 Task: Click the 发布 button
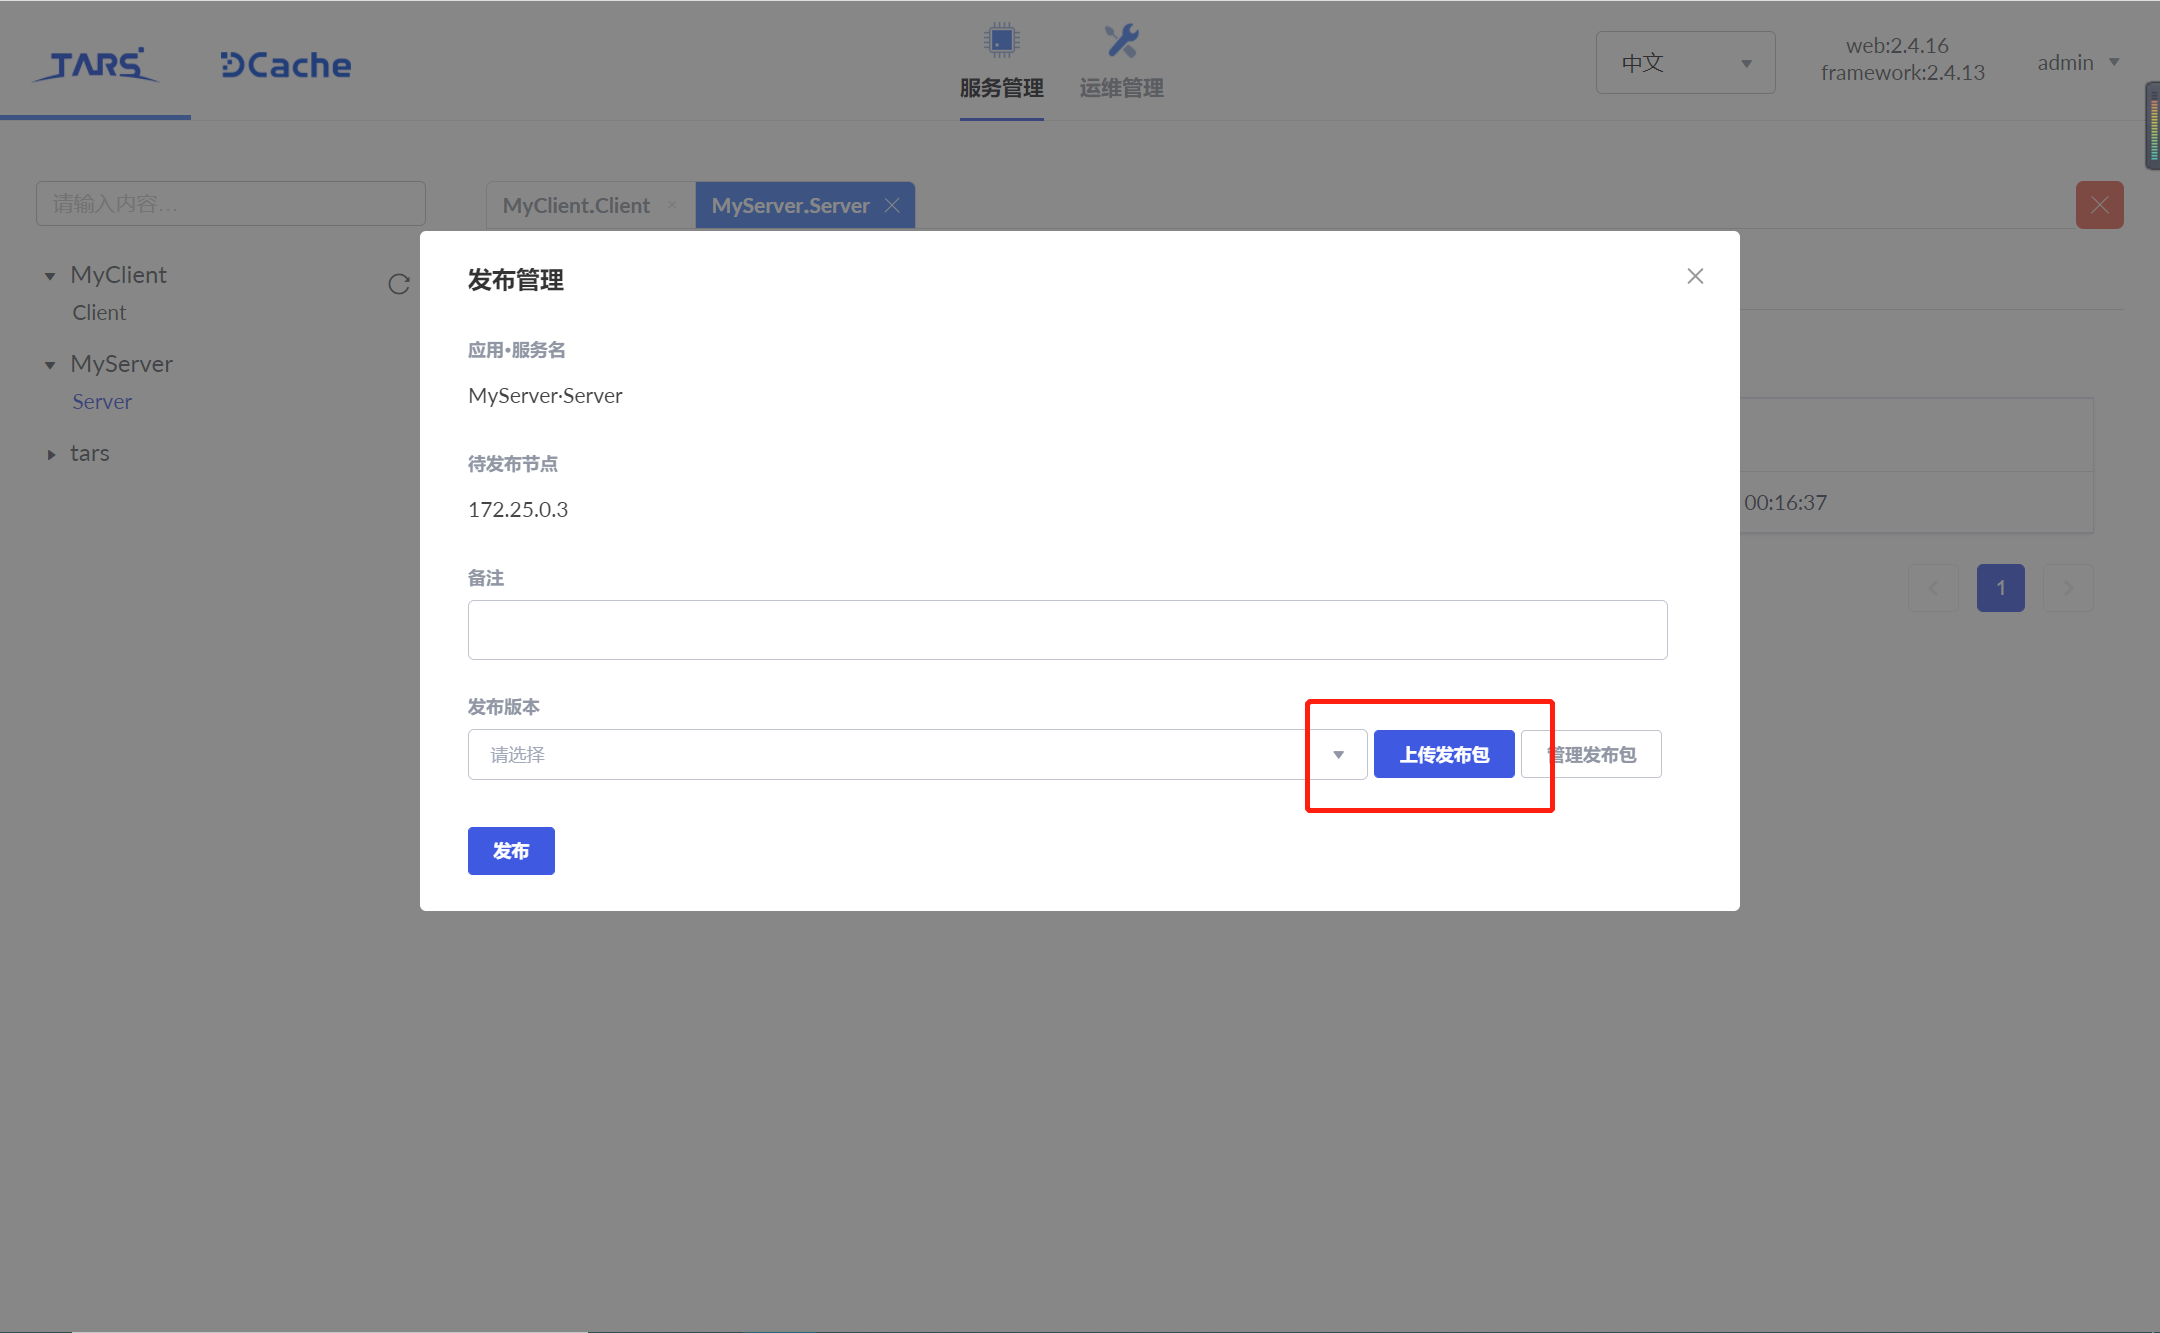(510, 851)
